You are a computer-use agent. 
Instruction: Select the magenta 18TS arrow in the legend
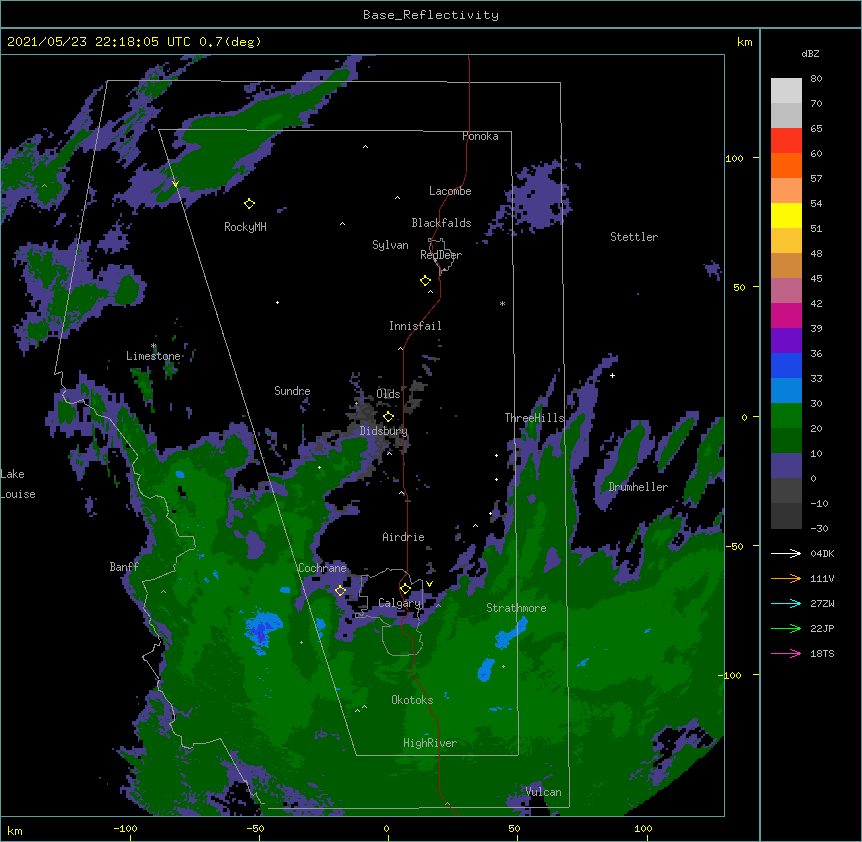click(786, 653)
